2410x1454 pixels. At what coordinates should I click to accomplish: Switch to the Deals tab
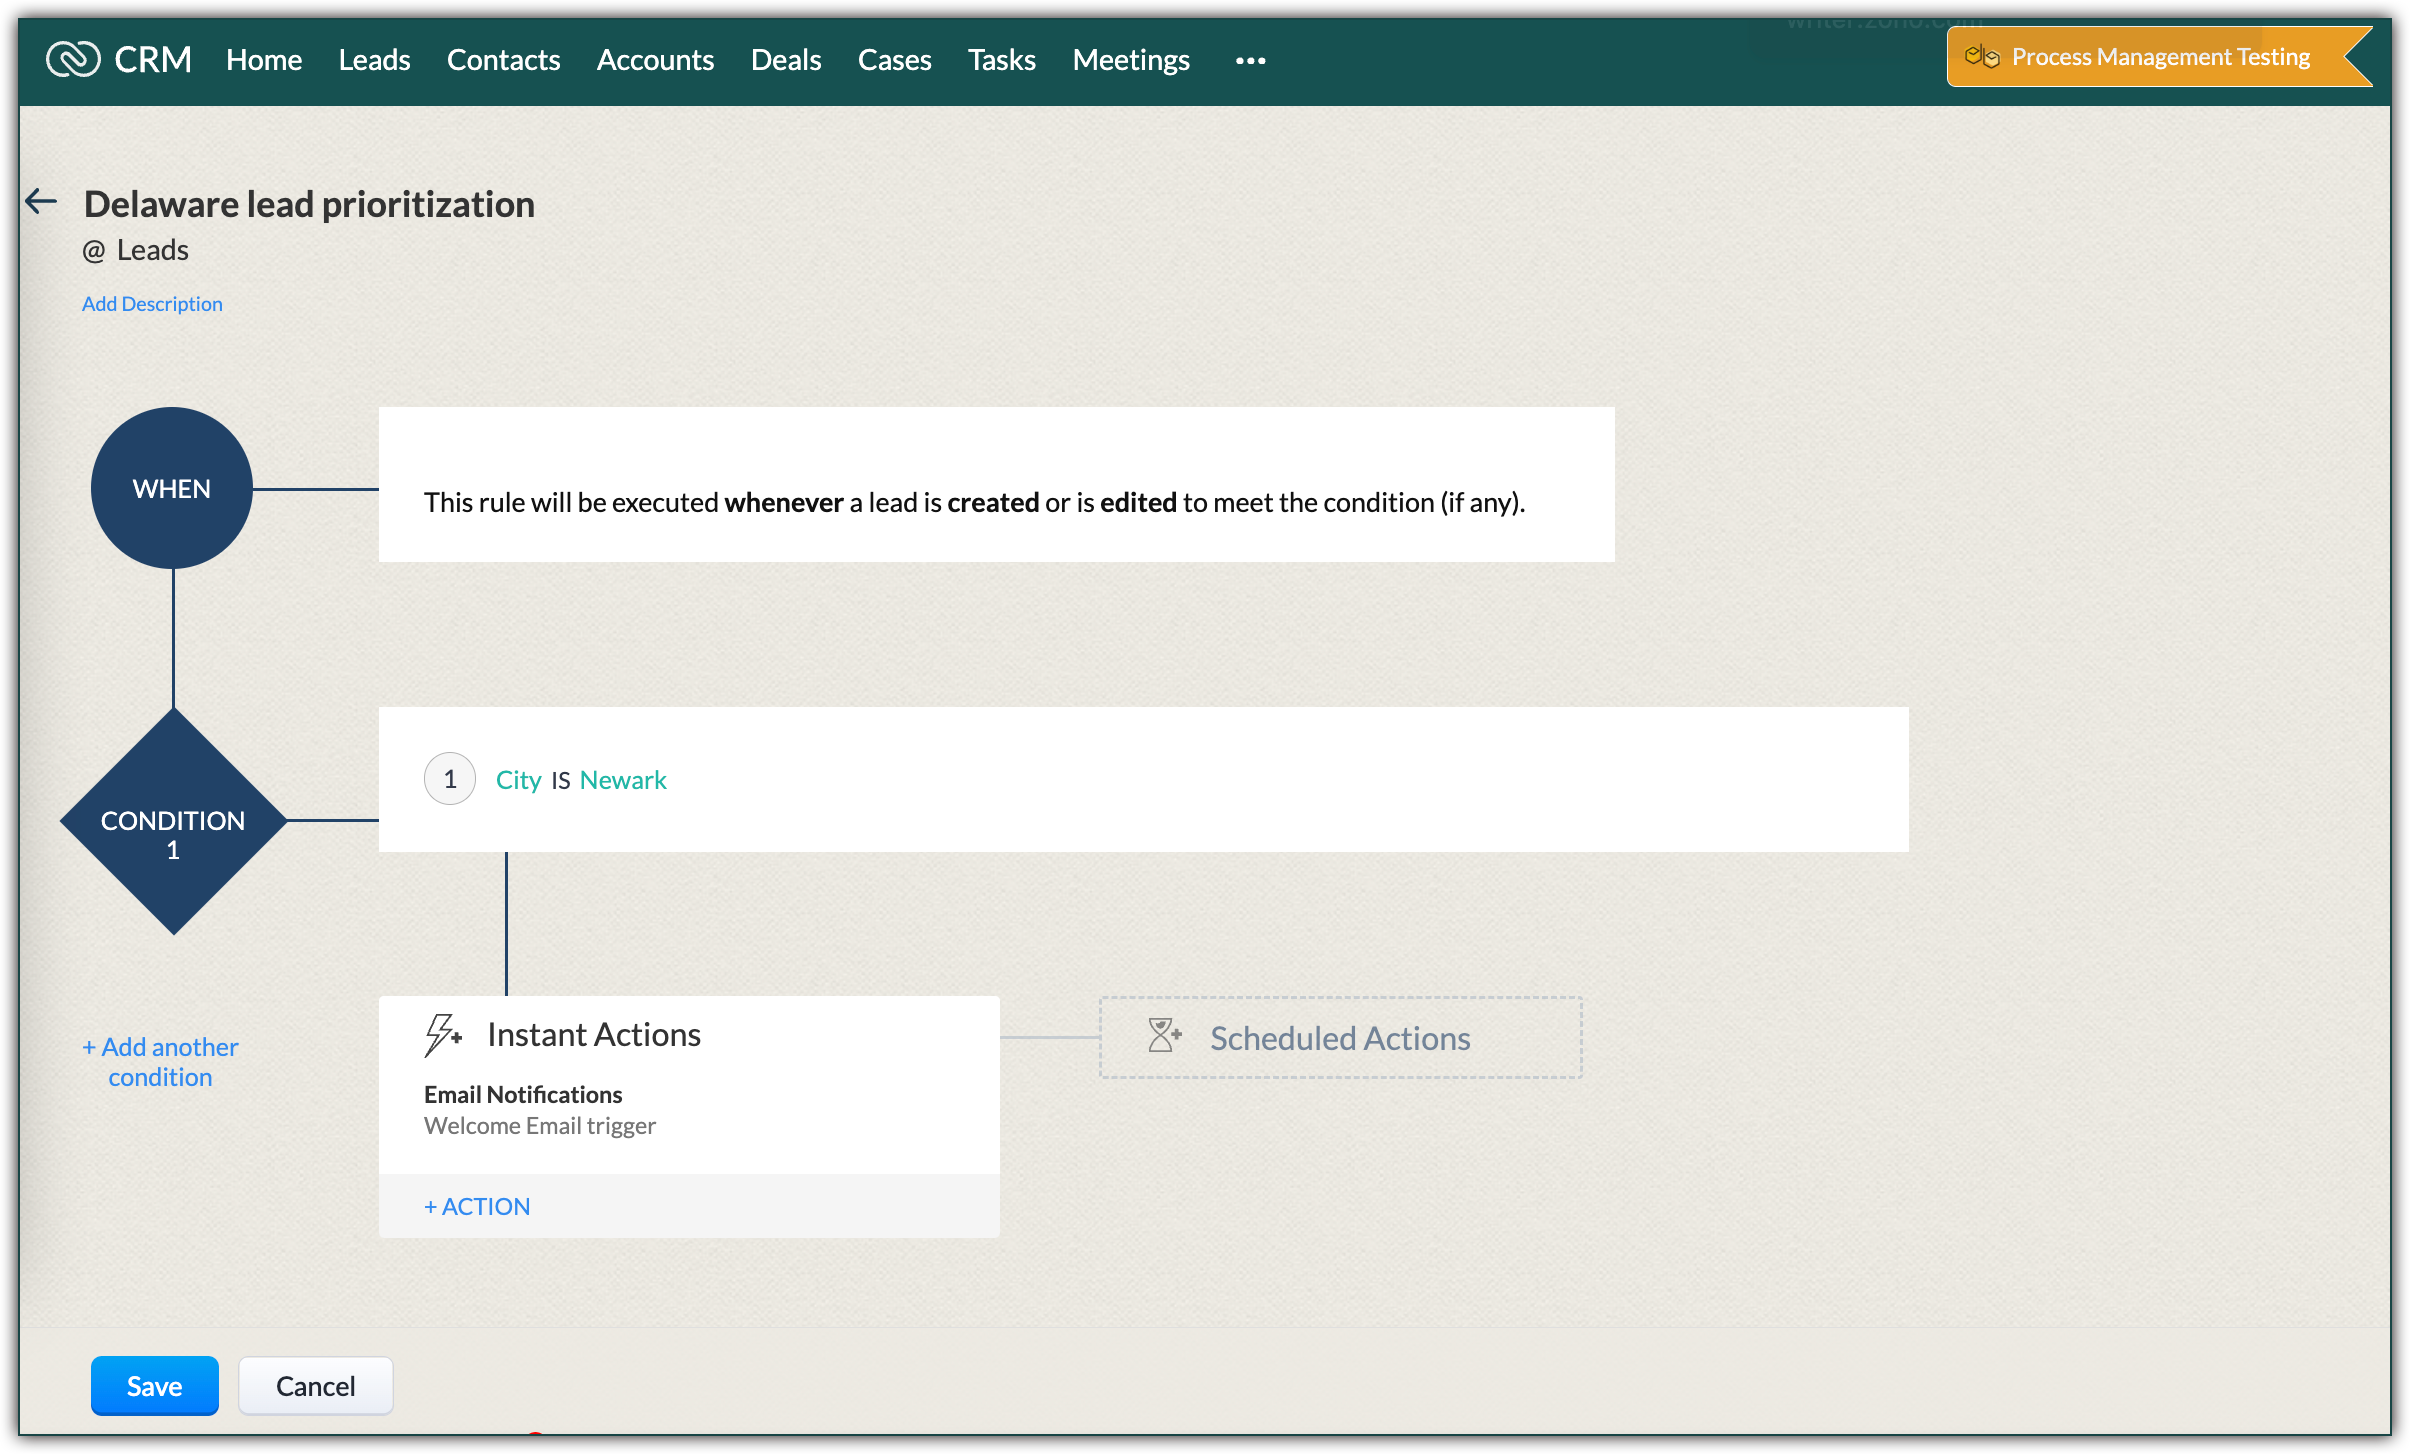pos(786,60)
